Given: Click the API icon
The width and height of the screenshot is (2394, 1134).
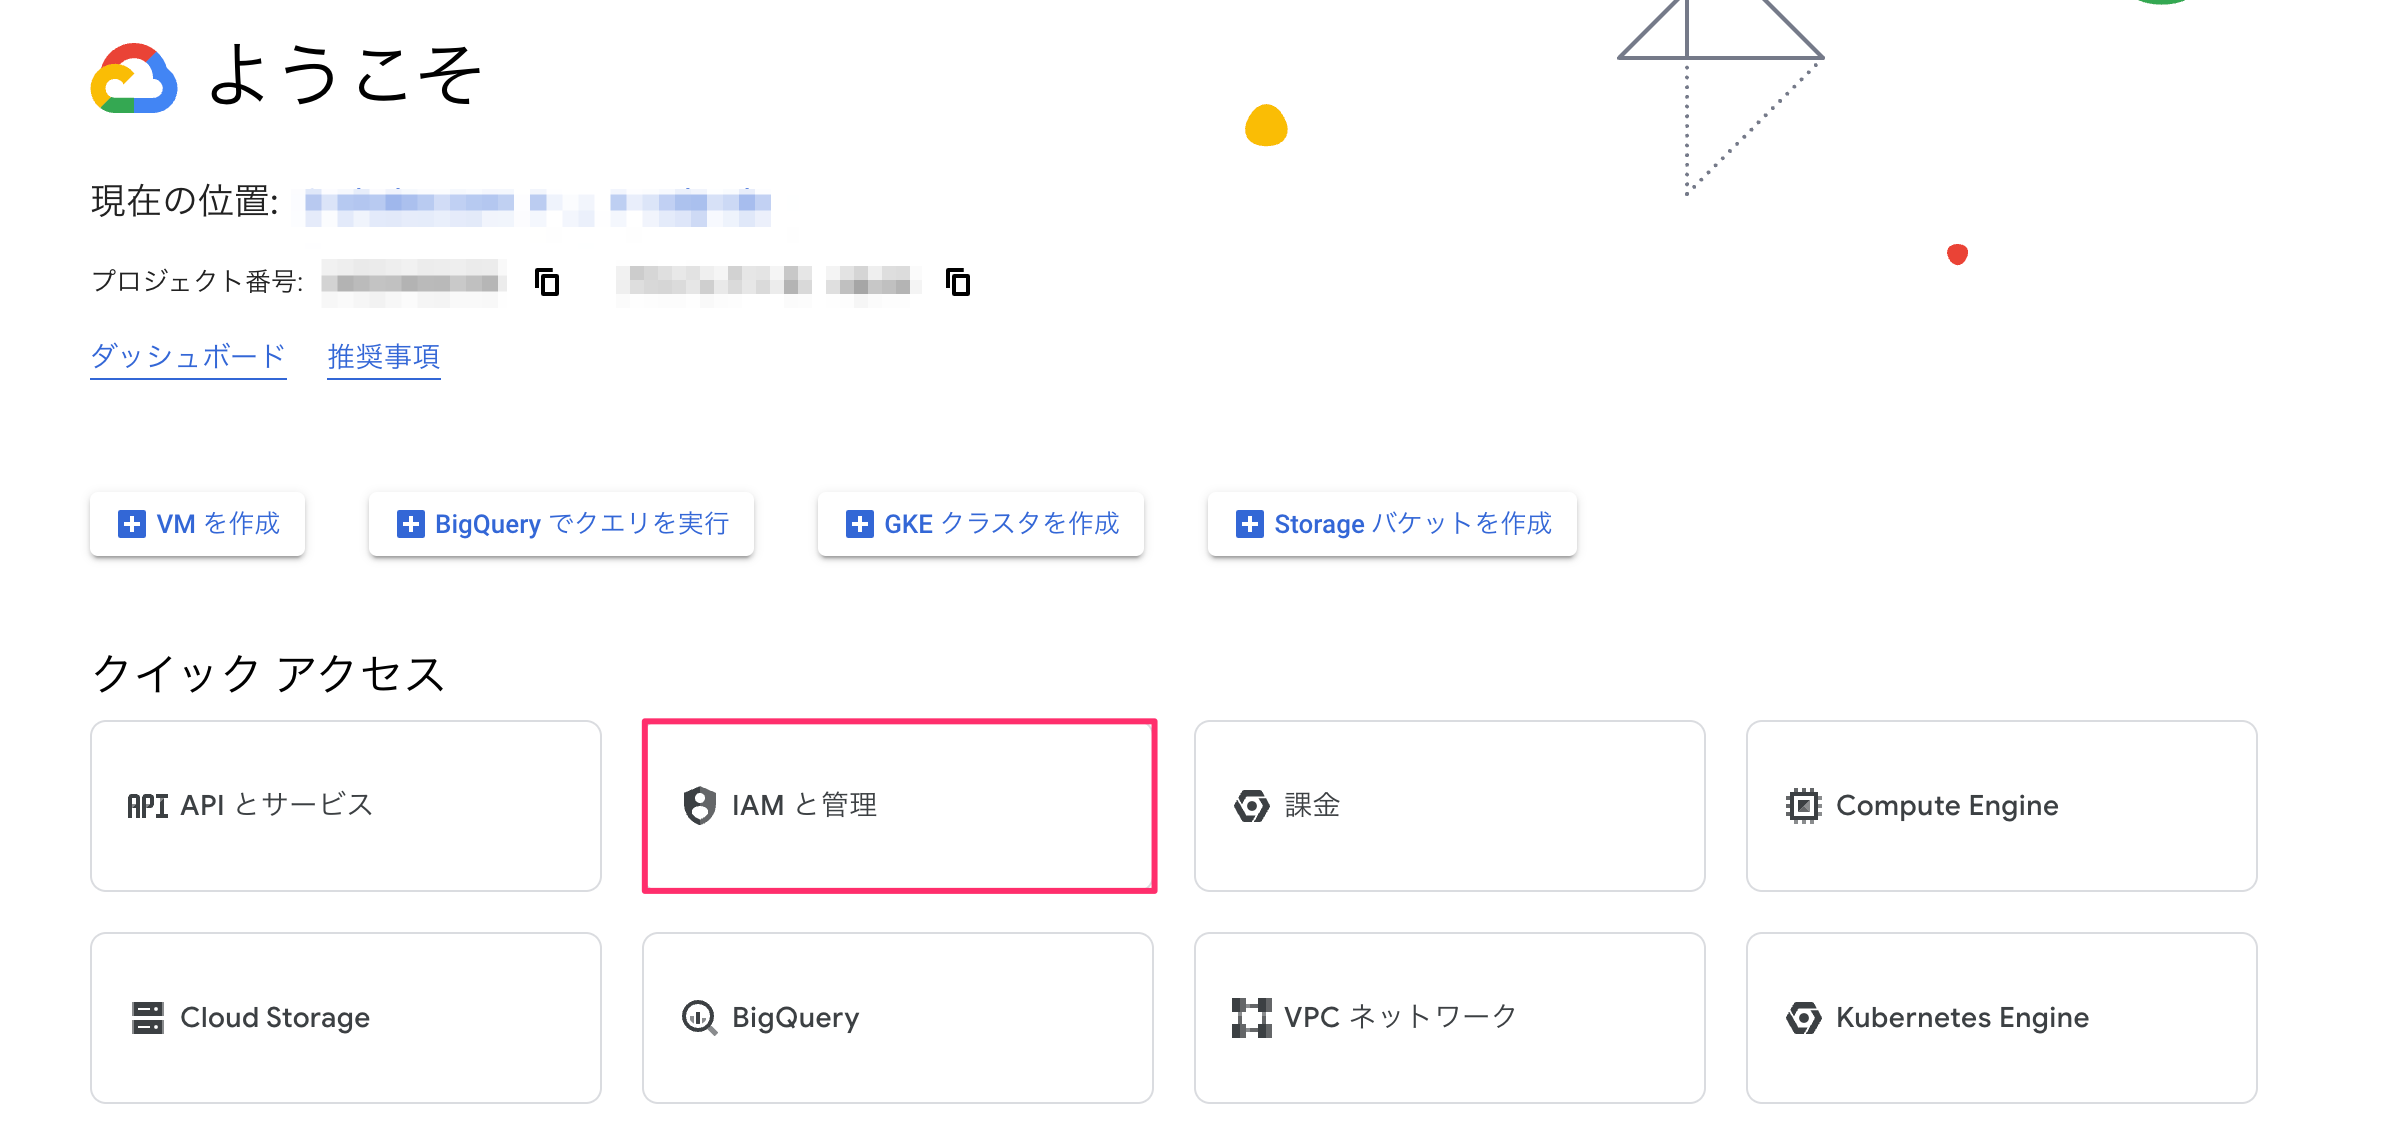Looking at the screenshot, I should tap(147, 806).
